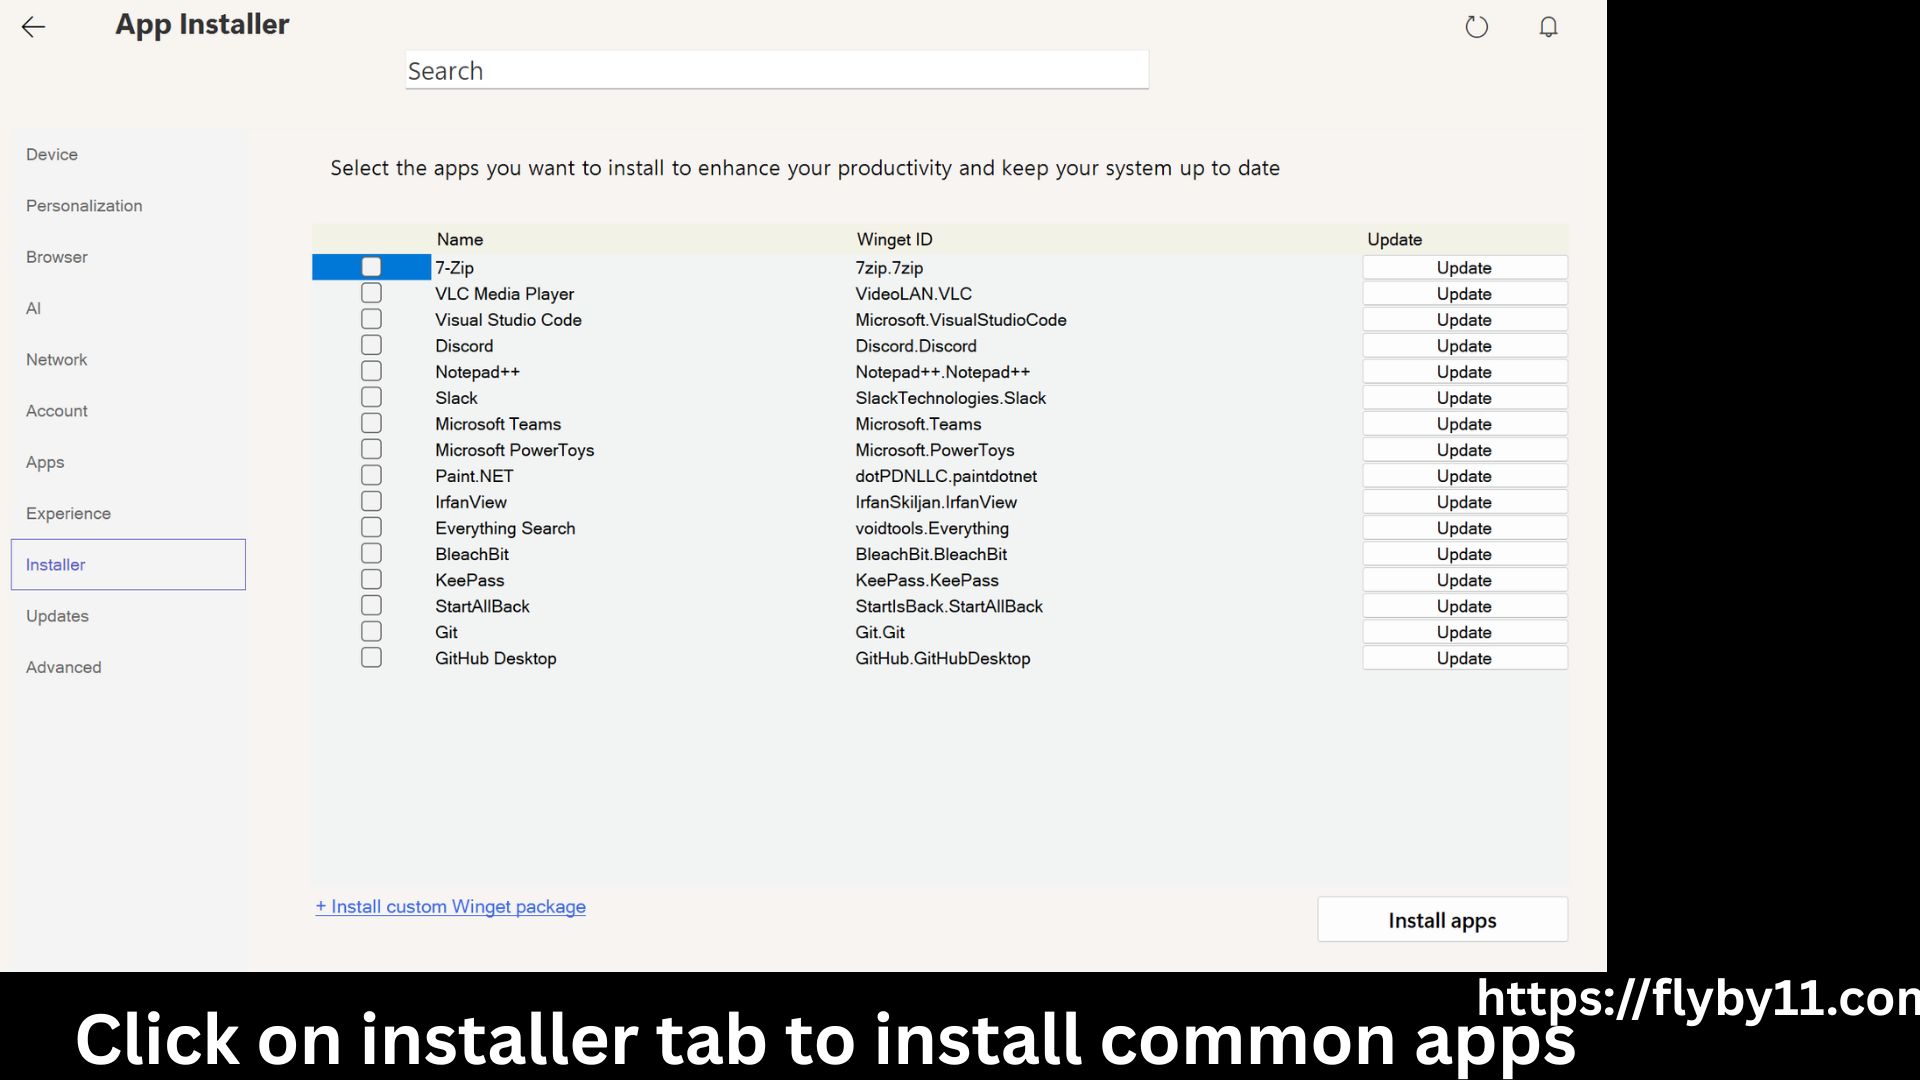Select Git for installation

[371, 631]
